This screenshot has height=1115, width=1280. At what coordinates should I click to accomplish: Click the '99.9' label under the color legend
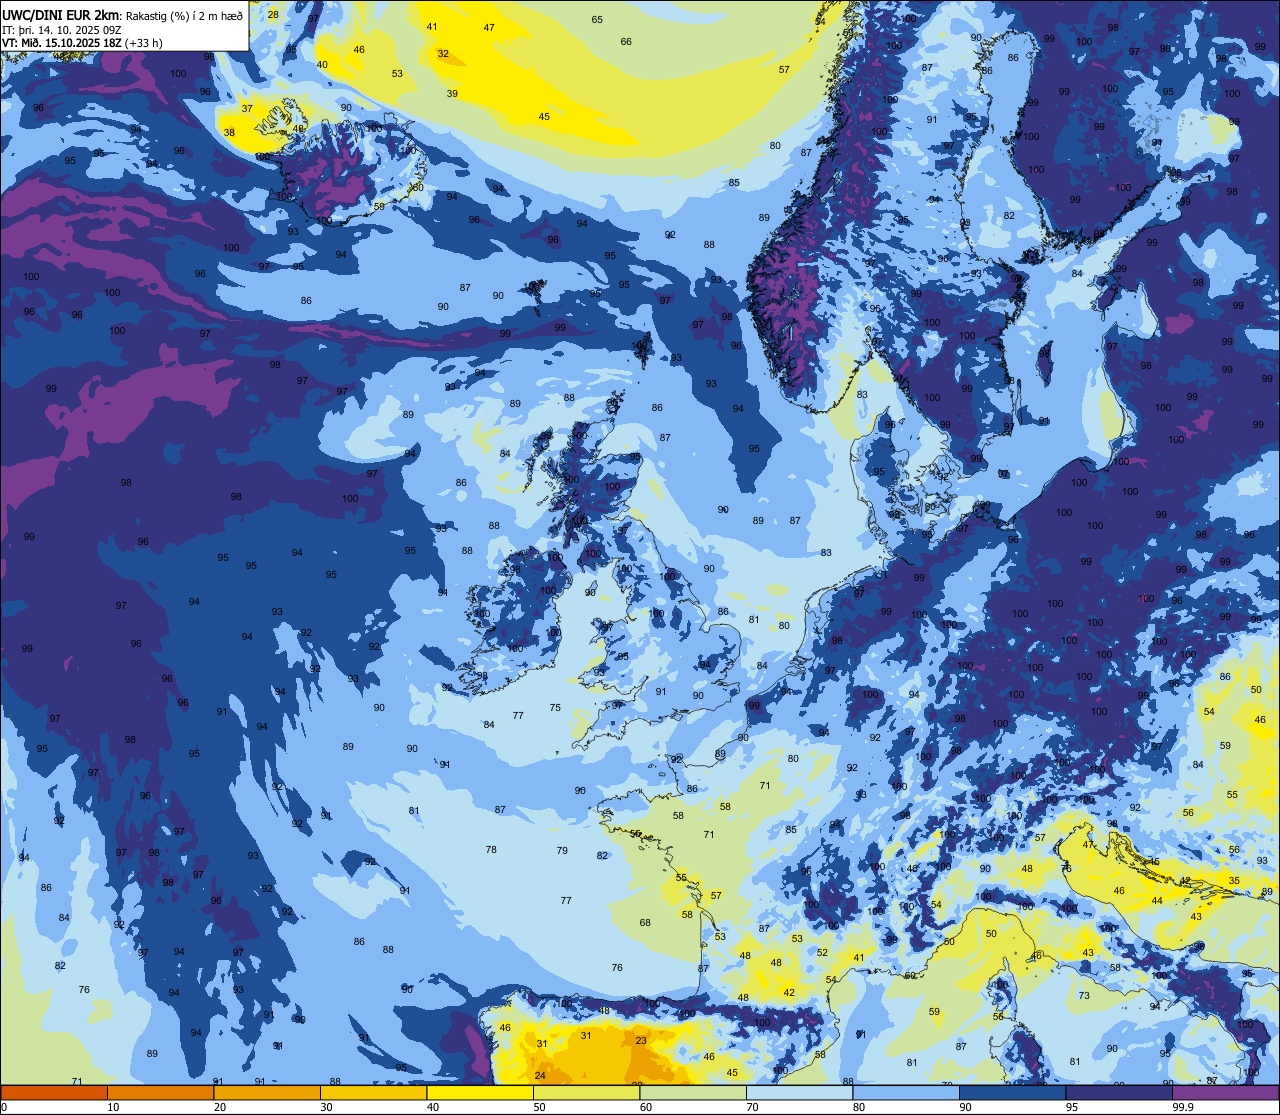click(x=1184, y=1107)
